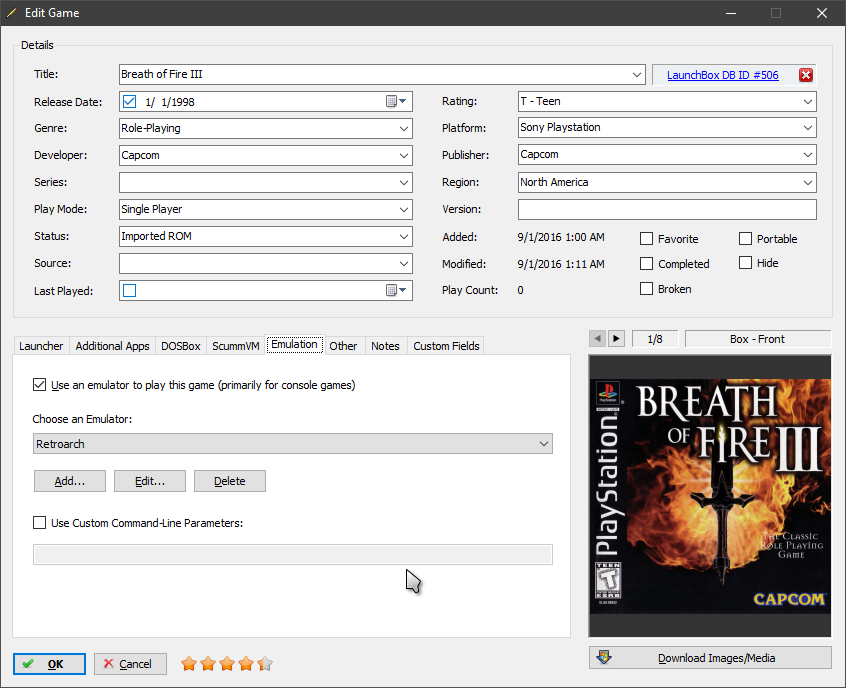Click the Version input field
The image size is (846, 688).
[667, 209]
